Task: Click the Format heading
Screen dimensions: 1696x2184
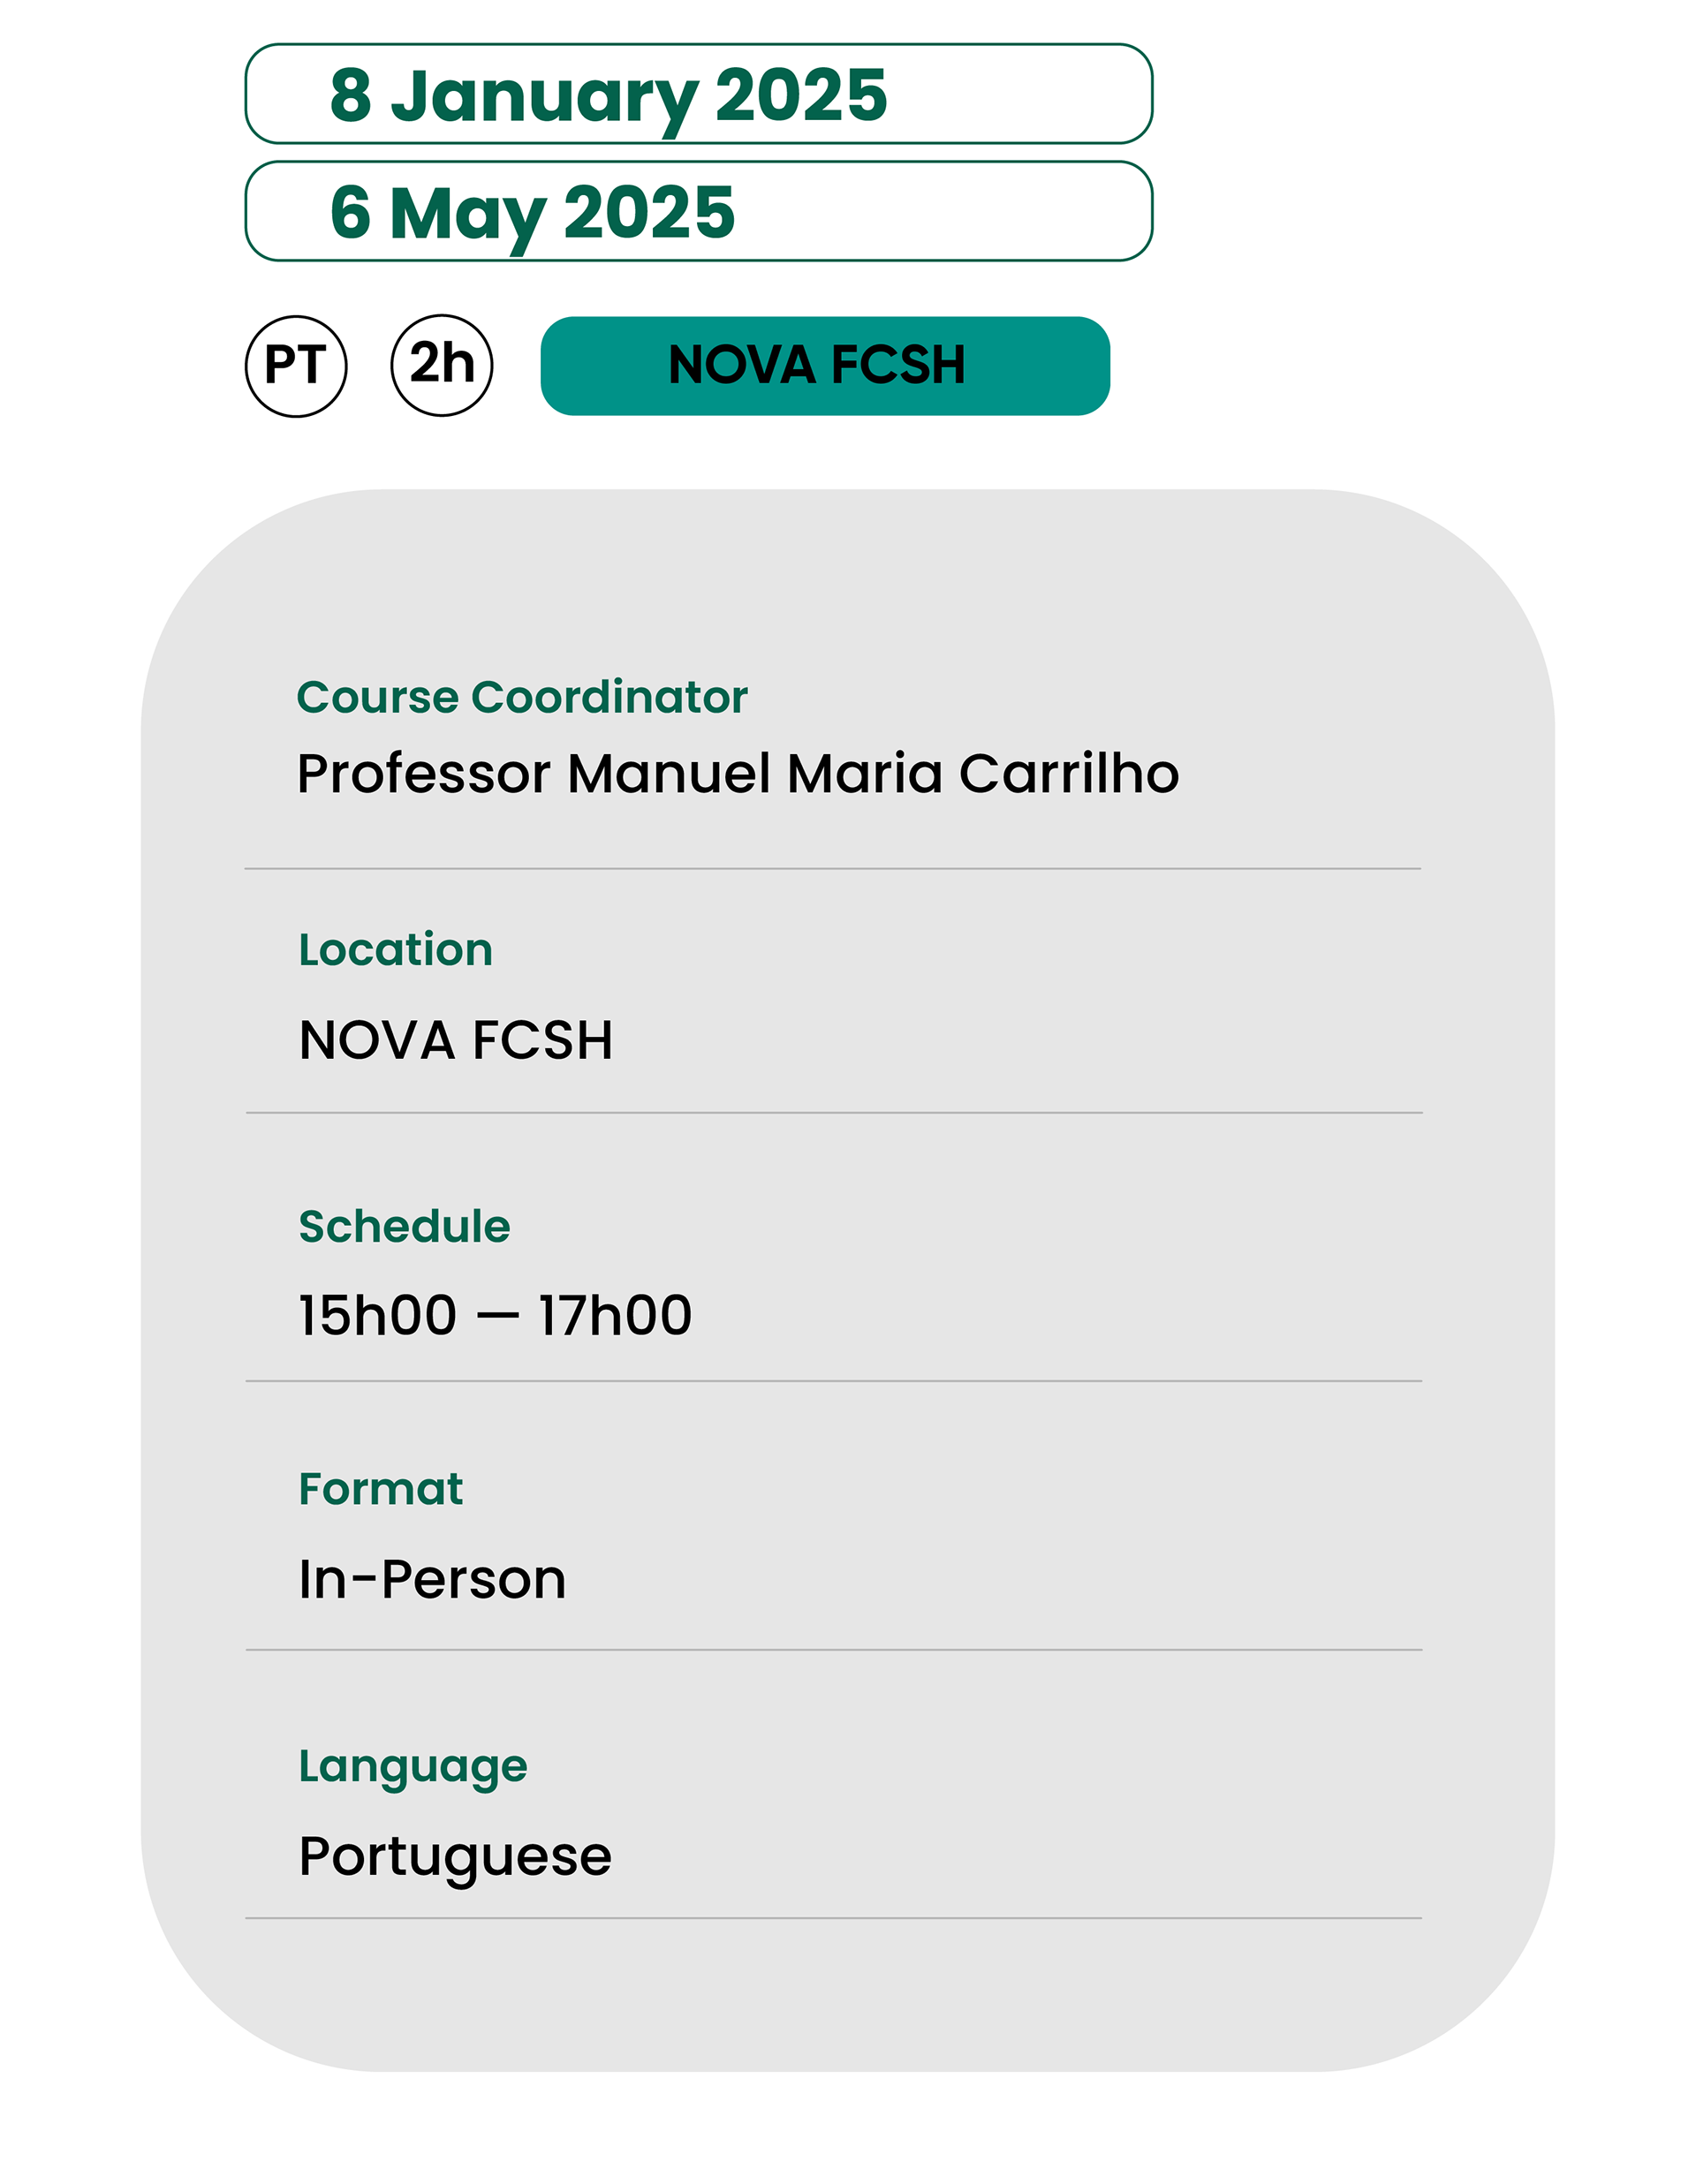Action: (x=381, y=1489)
